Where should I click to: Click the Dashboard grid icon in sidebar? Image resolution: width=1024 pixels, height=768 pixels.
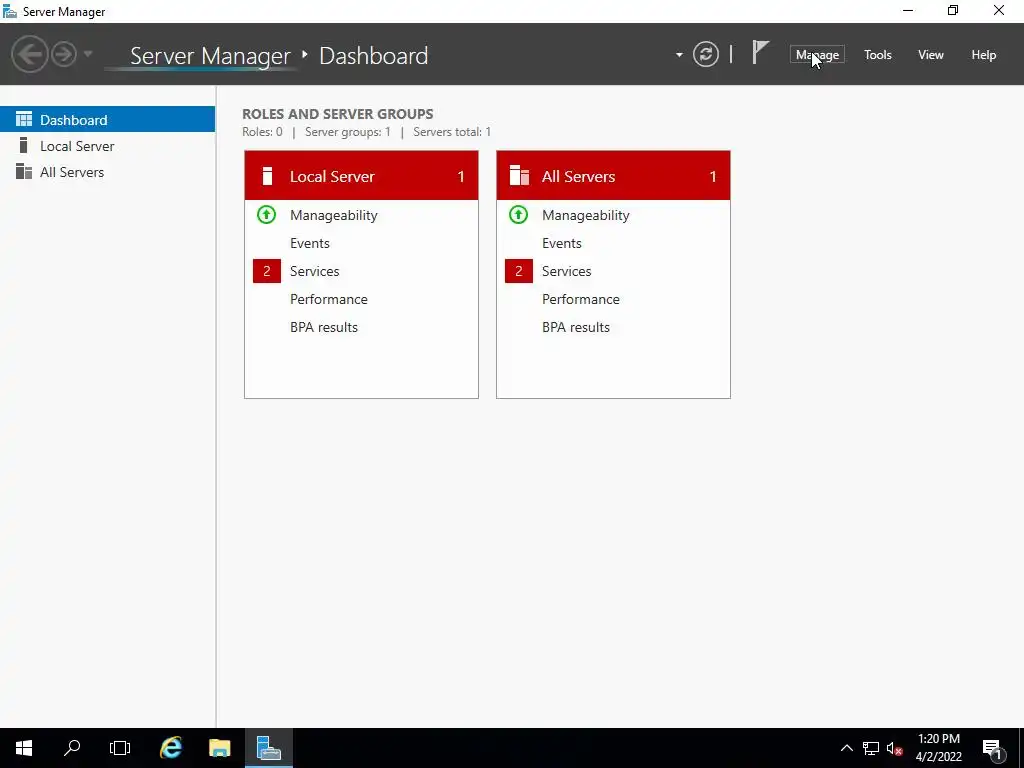point(24,119)
